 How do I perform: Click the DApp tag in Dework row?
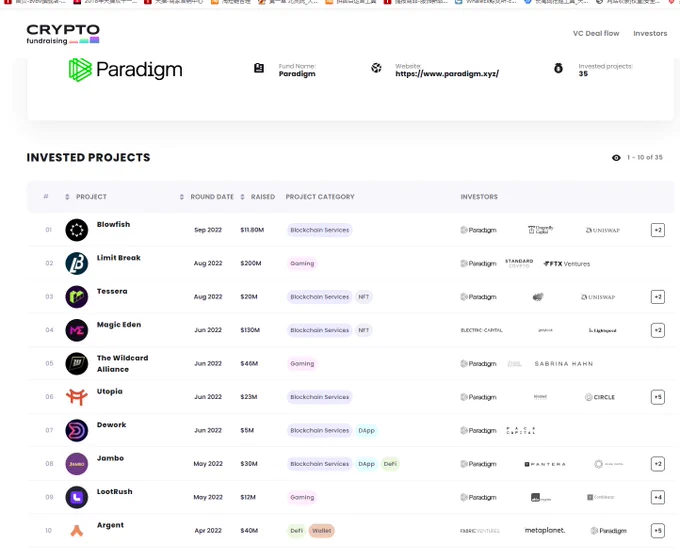click(x=366, y=430)
